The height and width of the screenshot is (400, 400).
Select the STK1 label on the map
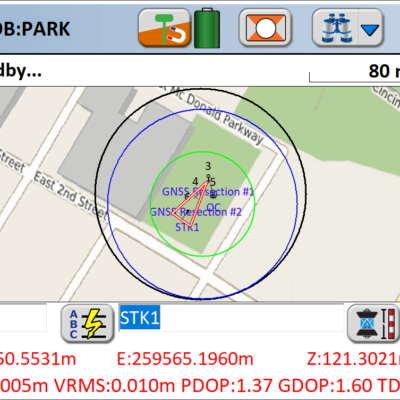[x=187, y=227]
